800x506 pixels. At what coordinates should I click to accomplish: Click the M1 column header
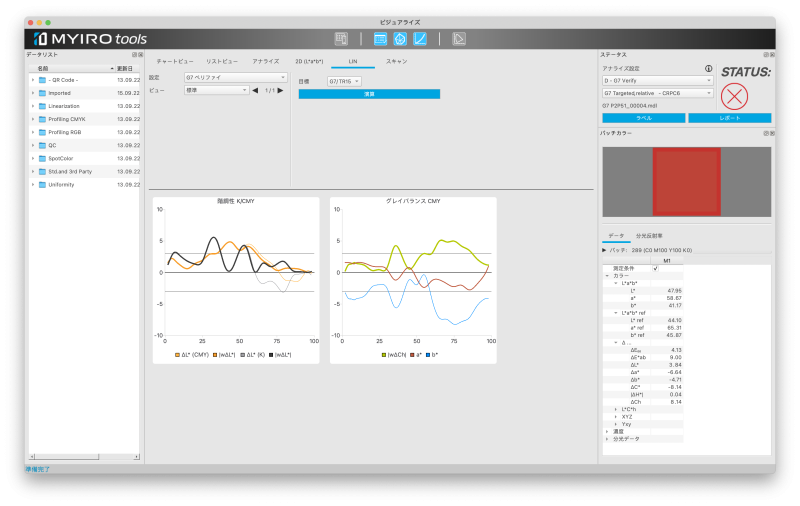point(667,261)
